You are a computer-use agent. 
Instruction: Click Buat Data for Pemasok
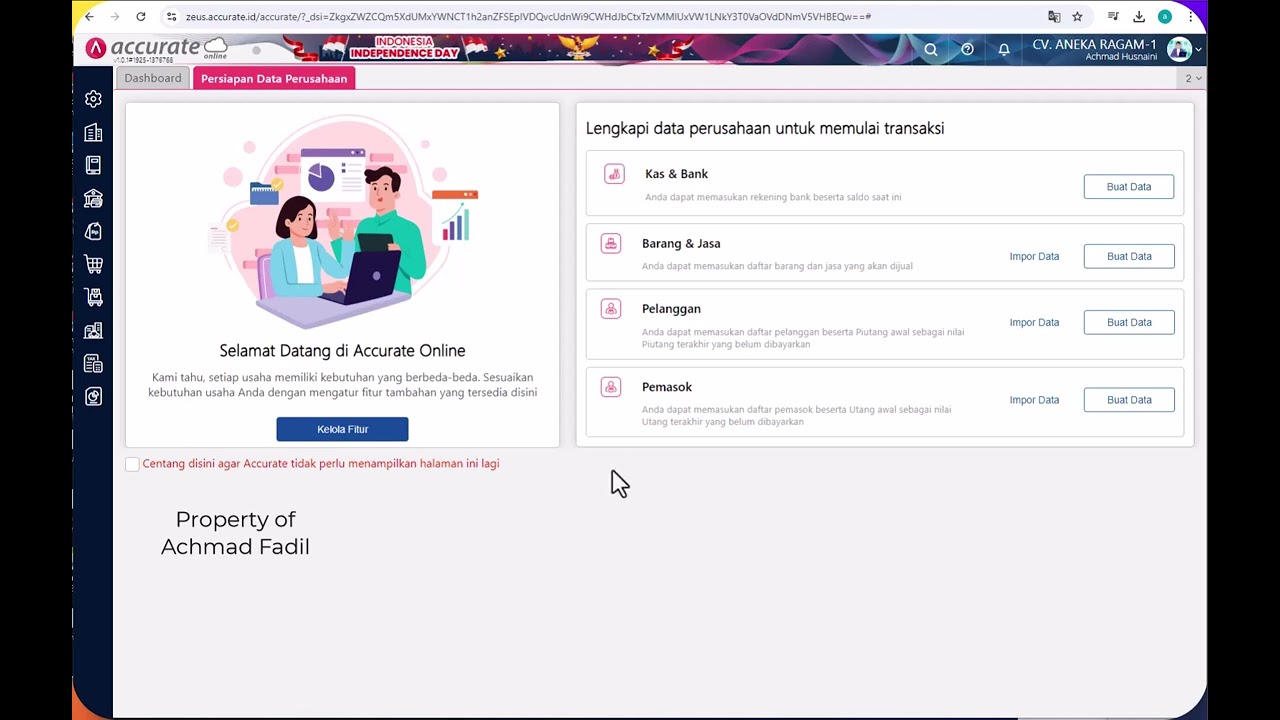(1129, 400)
